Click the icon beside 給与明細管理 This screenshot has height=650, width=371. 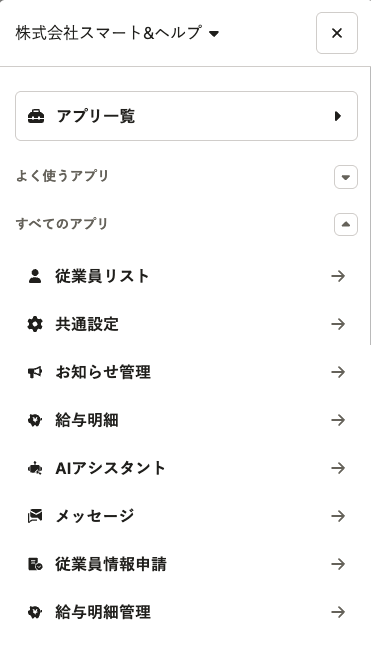35,612
